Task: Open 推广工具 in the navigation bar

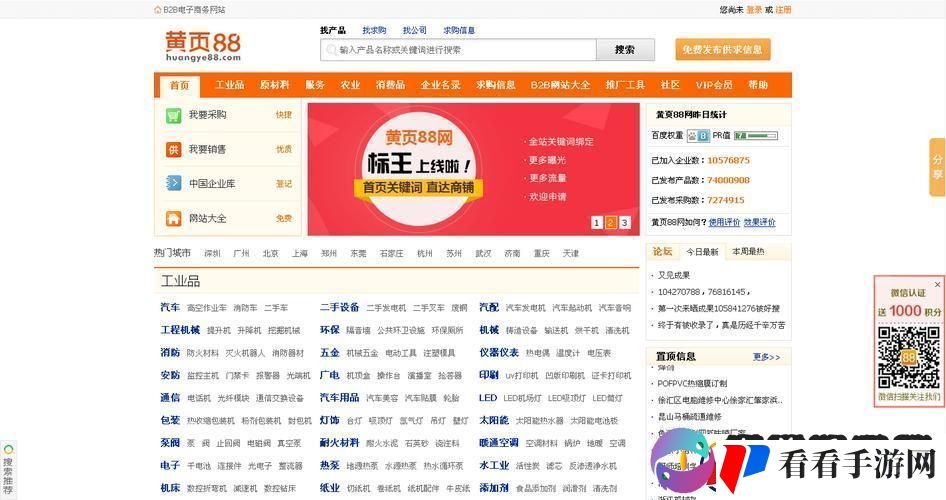Action: [625, 85]
